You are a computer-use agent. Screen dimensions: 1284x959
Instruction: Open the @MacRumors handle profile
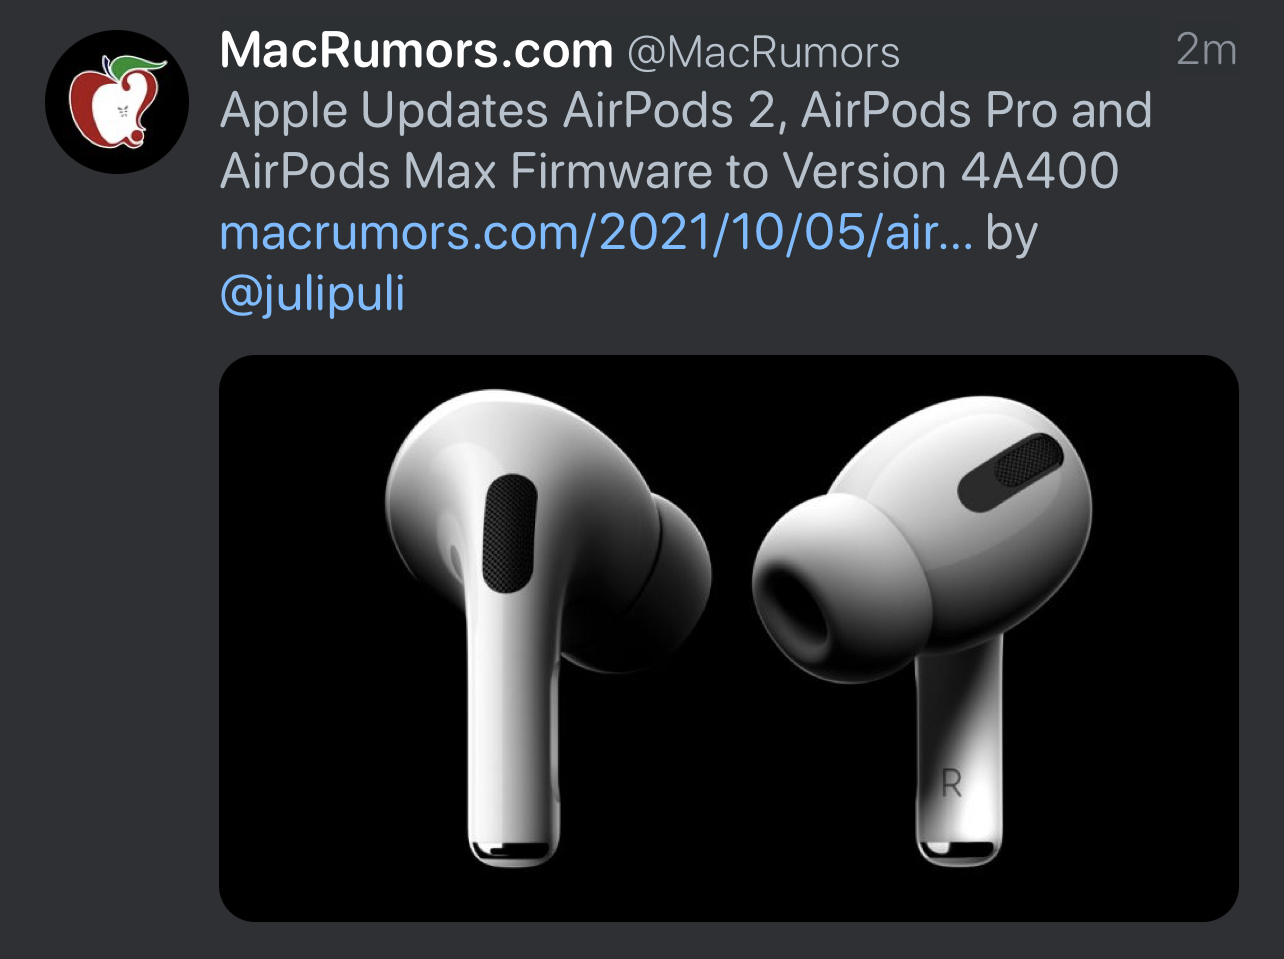[763, 52]
